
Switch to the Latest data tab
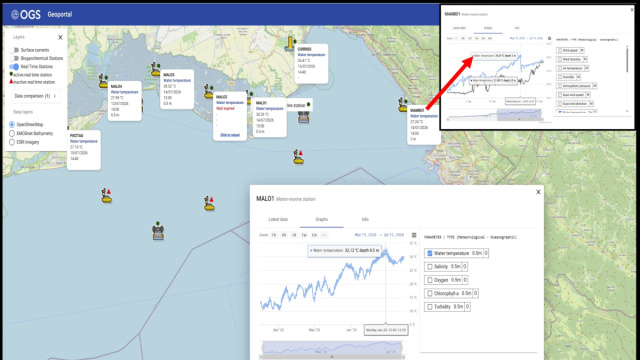(278, 220)
